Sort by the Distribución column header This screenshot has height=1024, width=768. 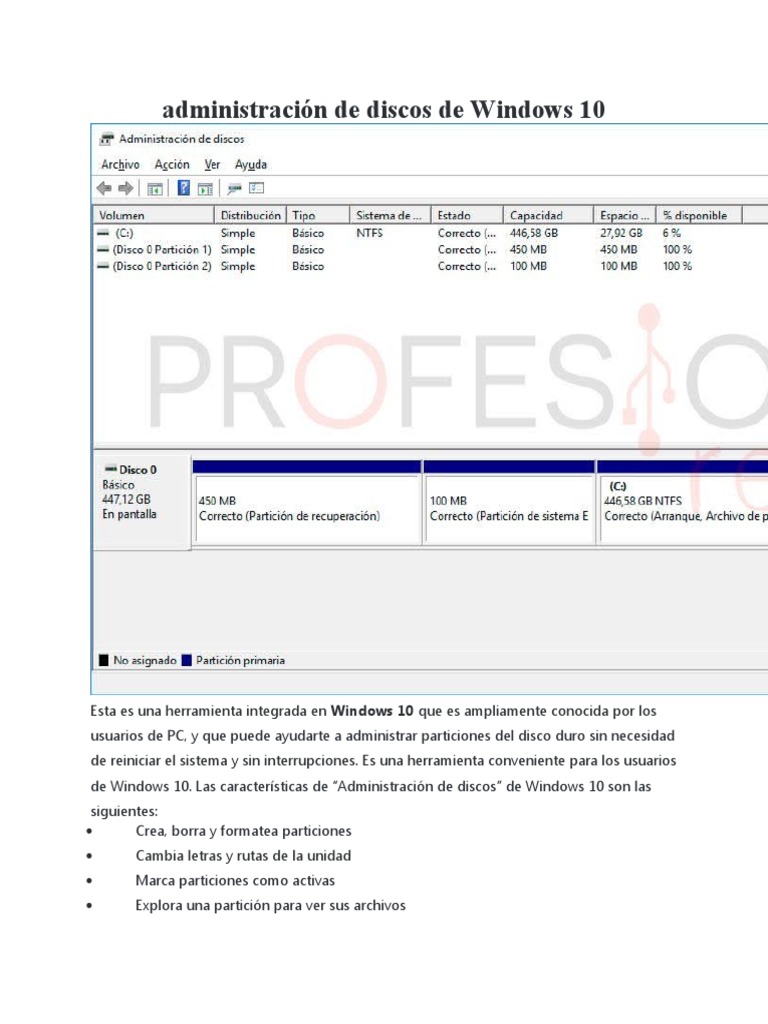(250, 215)
